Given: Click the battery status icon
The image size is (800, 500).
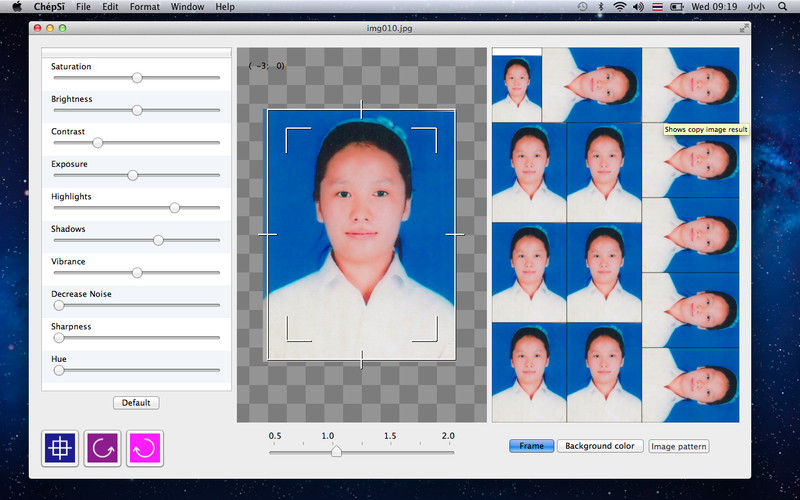Looking at the screenshot, I should [x=677, y=7].
